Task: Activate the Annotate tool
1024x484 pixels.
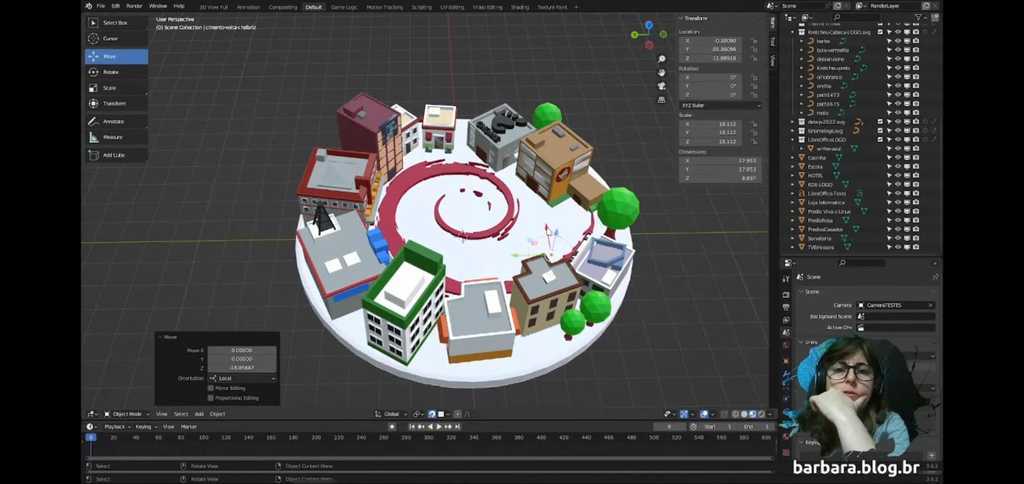Action: (116, 121)
